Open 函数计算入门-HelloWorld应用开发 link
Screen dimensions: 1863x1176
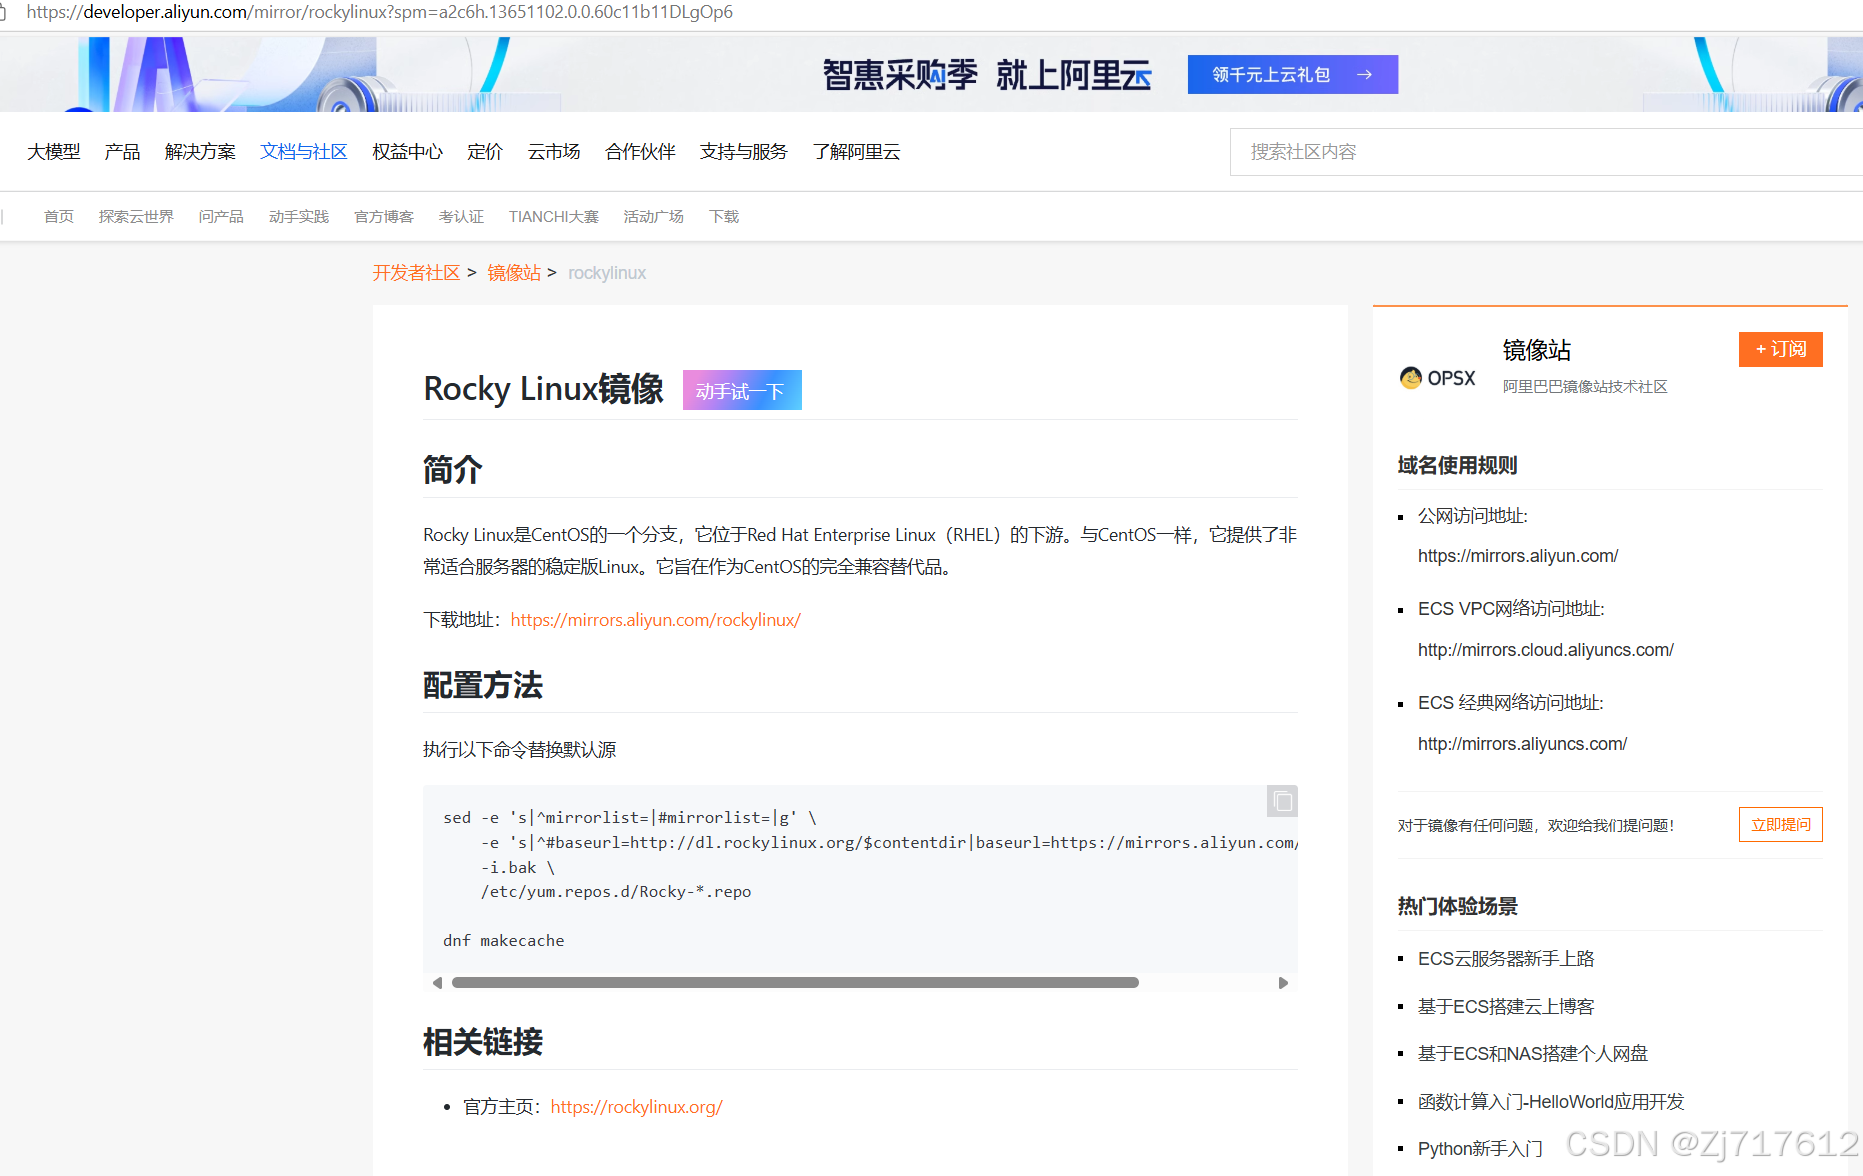(1551, 1102)
